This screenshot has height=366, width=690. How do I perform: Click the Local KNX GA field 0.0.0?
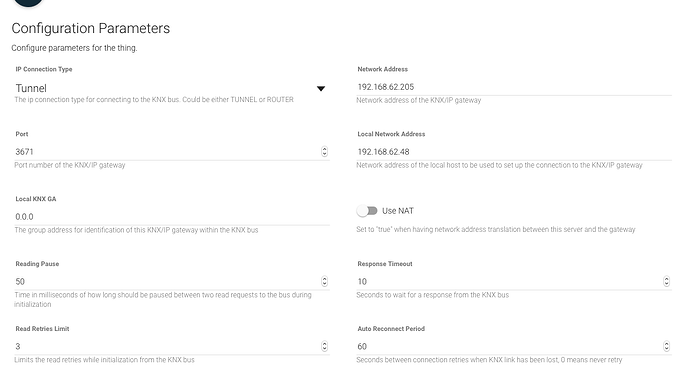click(172, 216)
